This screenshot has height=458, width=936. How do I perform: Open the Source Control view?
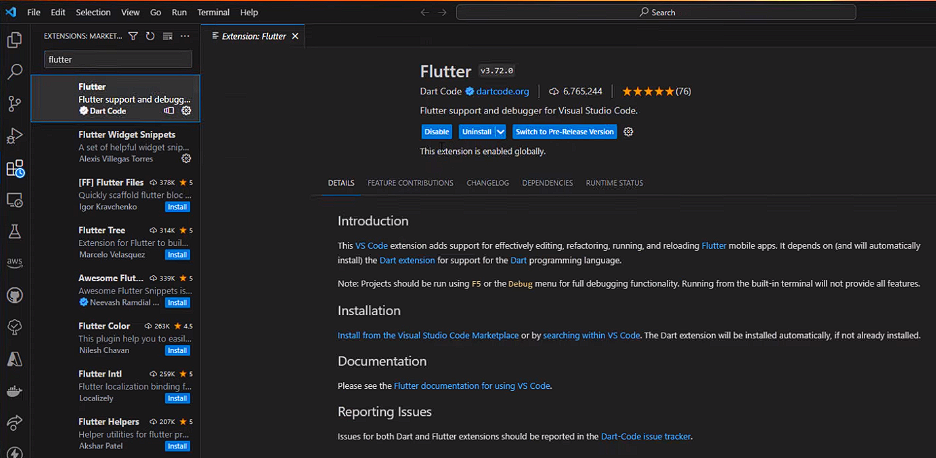point(14,104)
